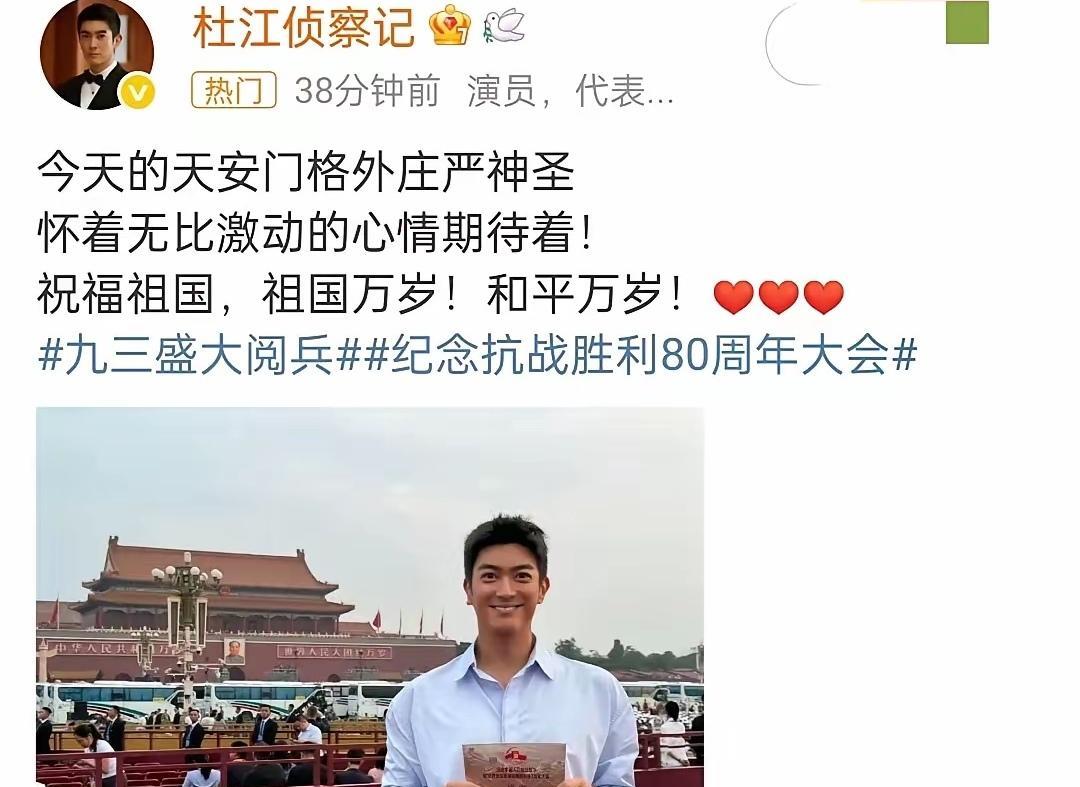The height and width of the screenshot is (787, 1080).
Task: Click the line 怀着无比激动的心情期待着
Action: (x=315, y=233)
